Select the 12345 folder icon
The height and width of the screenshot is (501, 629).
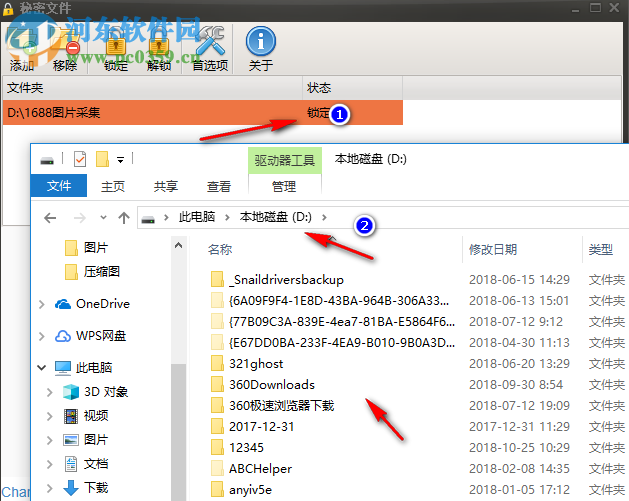coord(217,447)
